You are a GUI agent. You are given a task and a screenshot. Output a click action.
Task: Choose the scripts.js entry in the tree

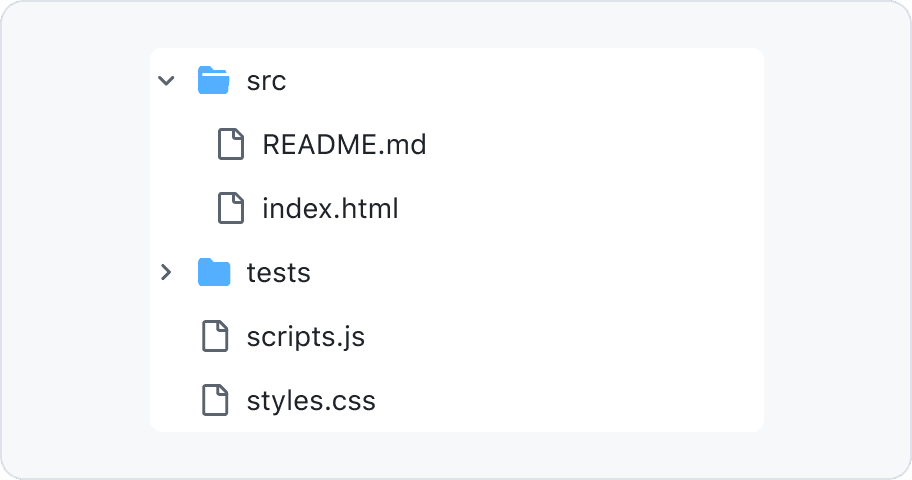tap(457, 336)
